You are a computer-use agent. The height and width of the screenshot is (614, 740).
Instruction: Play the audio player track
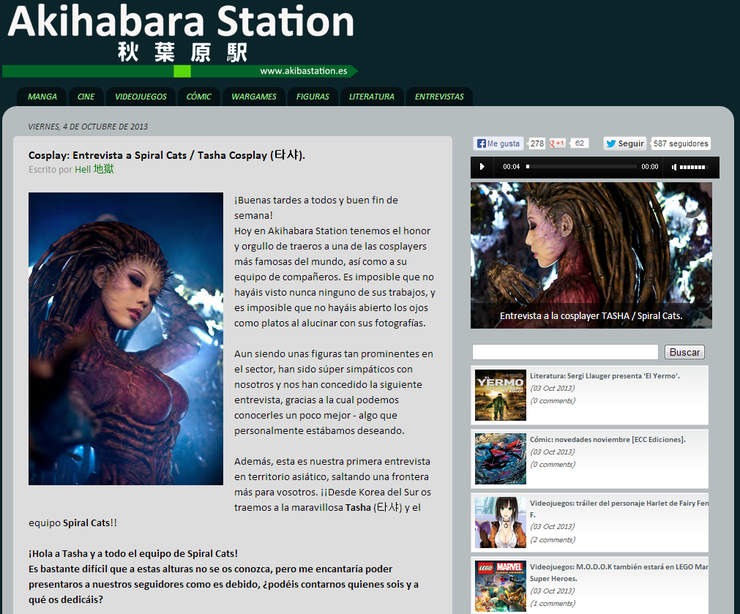click(482, 167)
